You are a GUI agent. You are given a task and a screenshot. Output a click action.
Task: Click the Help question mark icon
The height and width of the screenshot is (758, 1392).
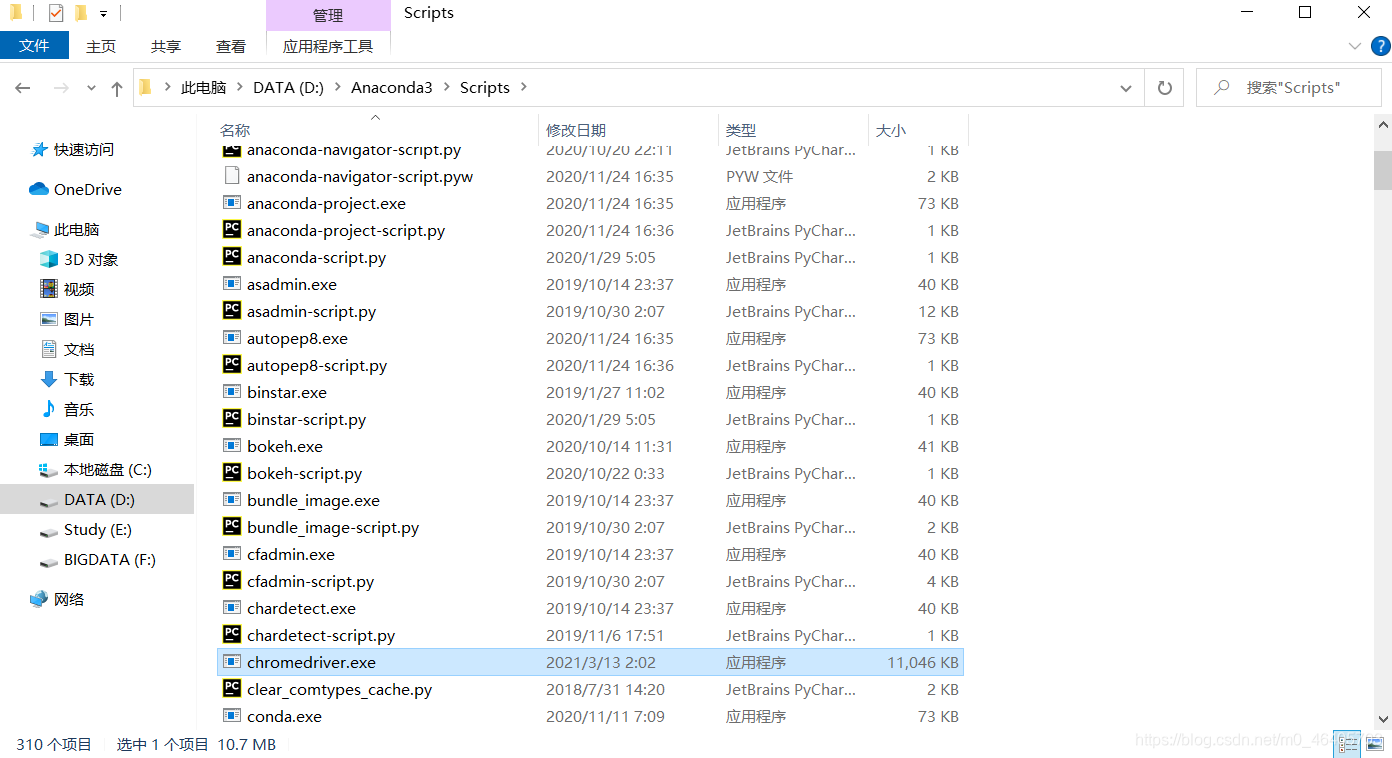1380,46
